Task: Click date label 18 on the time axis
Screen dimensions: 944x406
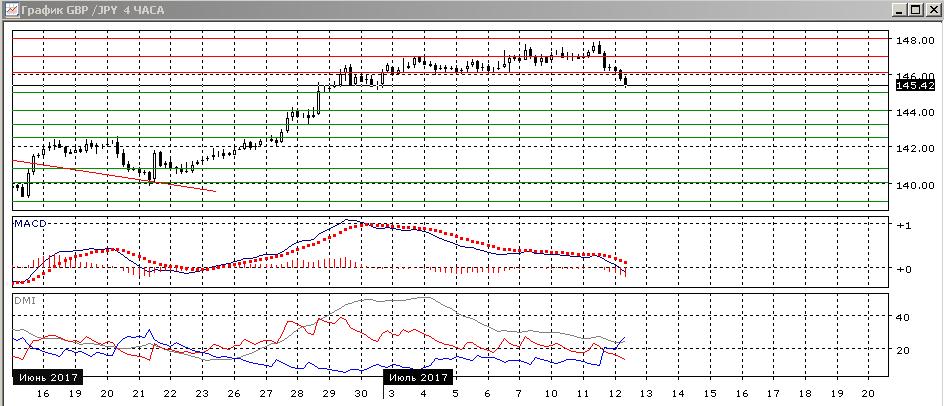Action: point(805,393)
